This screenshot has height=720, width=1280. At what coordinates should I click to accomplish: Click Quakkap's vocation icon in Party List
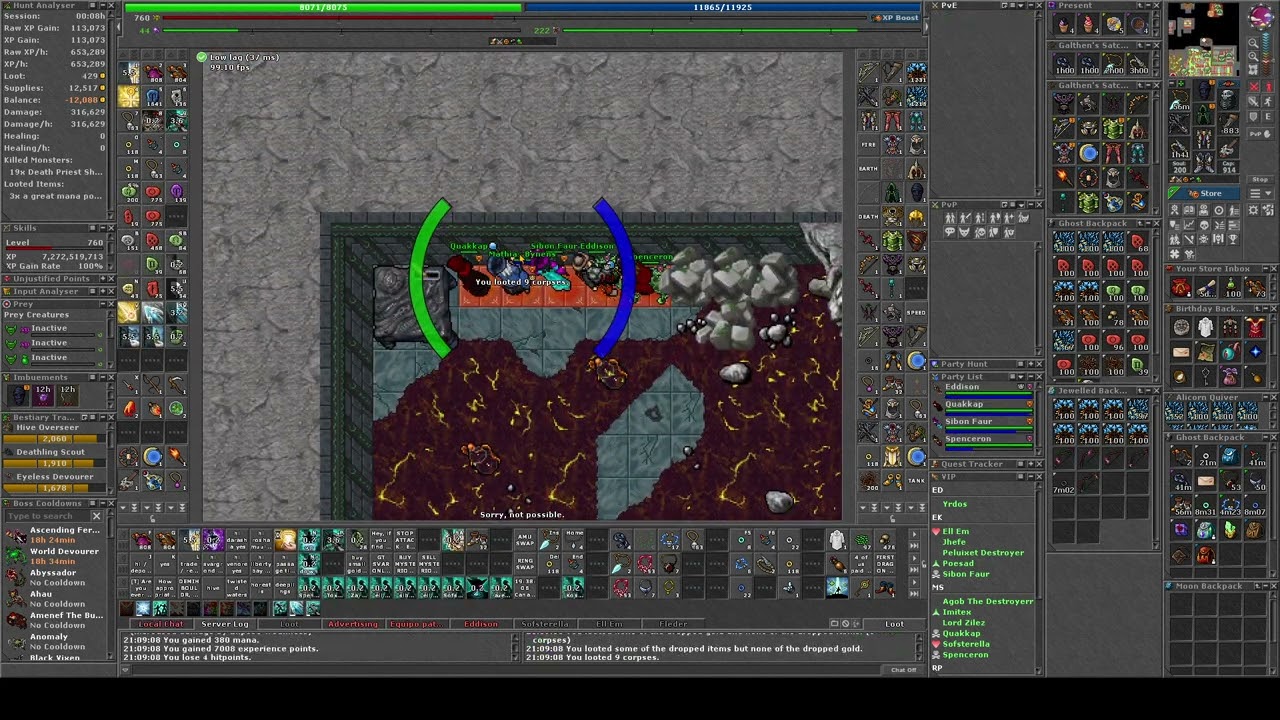[938, 404]
